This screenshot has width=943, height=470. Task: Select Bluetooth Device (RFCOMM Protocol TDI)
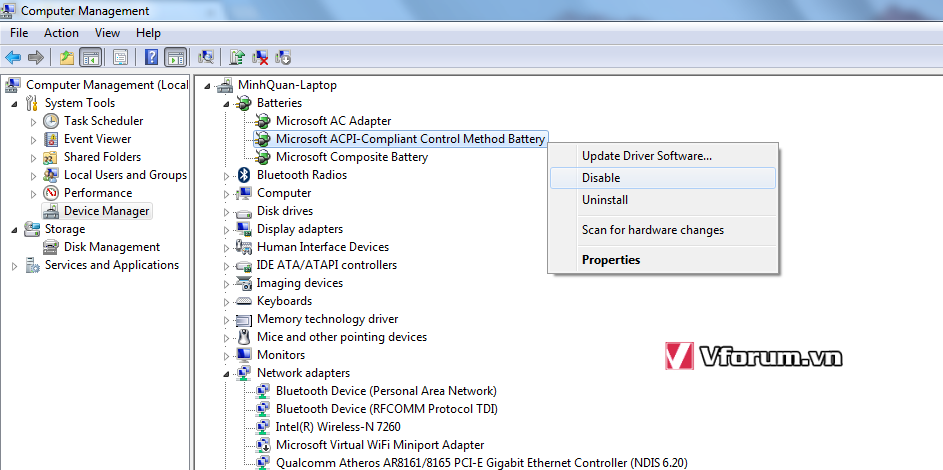387,409
